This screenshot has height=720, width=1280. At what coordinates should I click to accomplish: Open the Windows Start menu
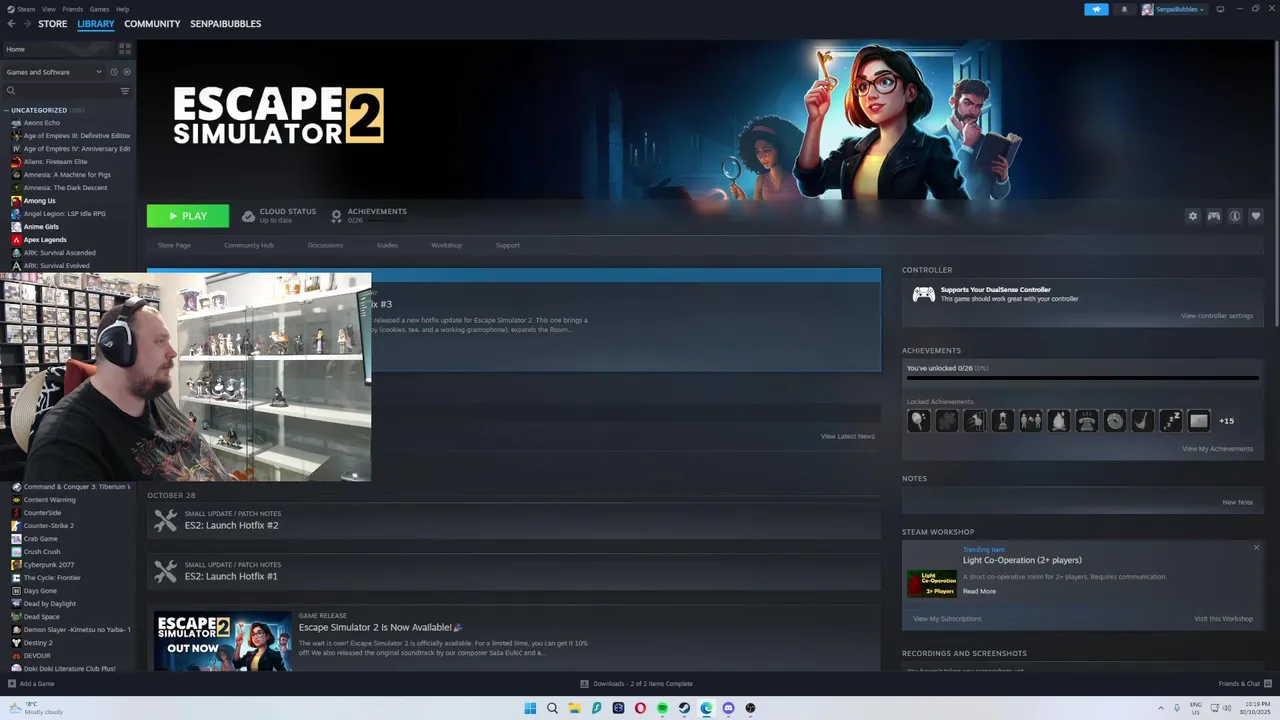click(530, 708)
